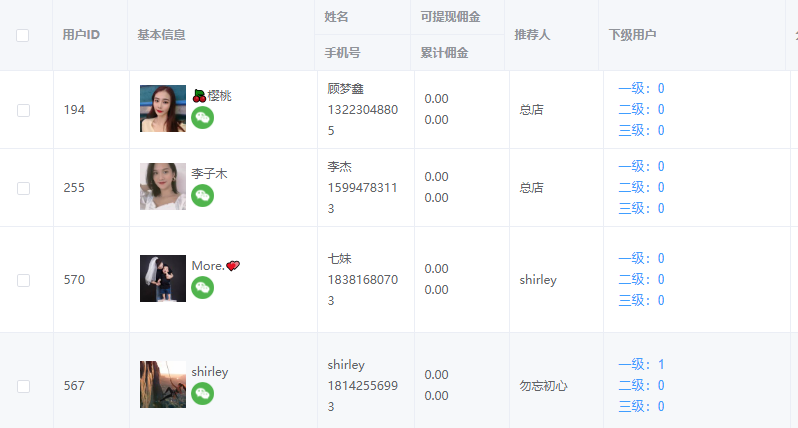Check the box for user 194
Image resolution: width=798 pixels, height=428 pixels.
coord(23,110)
